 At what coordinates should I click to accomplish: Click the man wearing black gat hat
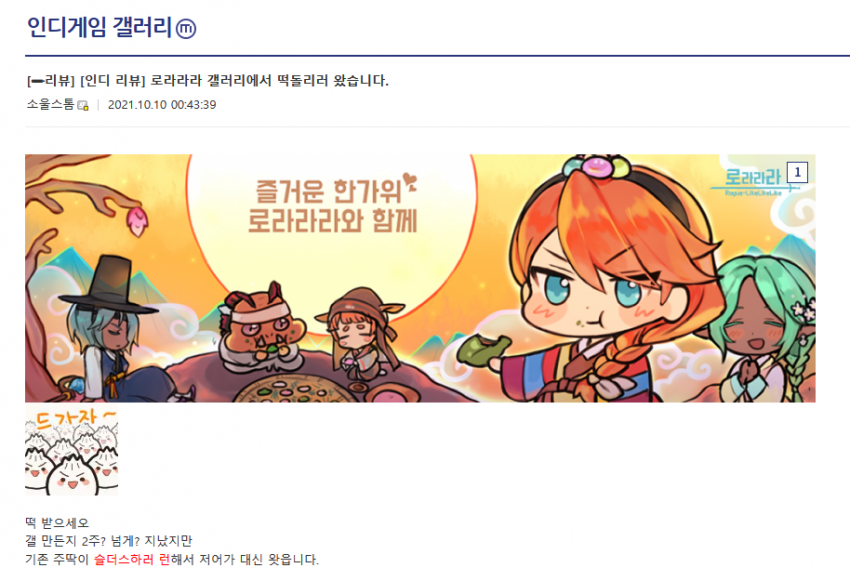tap(108, 331)
